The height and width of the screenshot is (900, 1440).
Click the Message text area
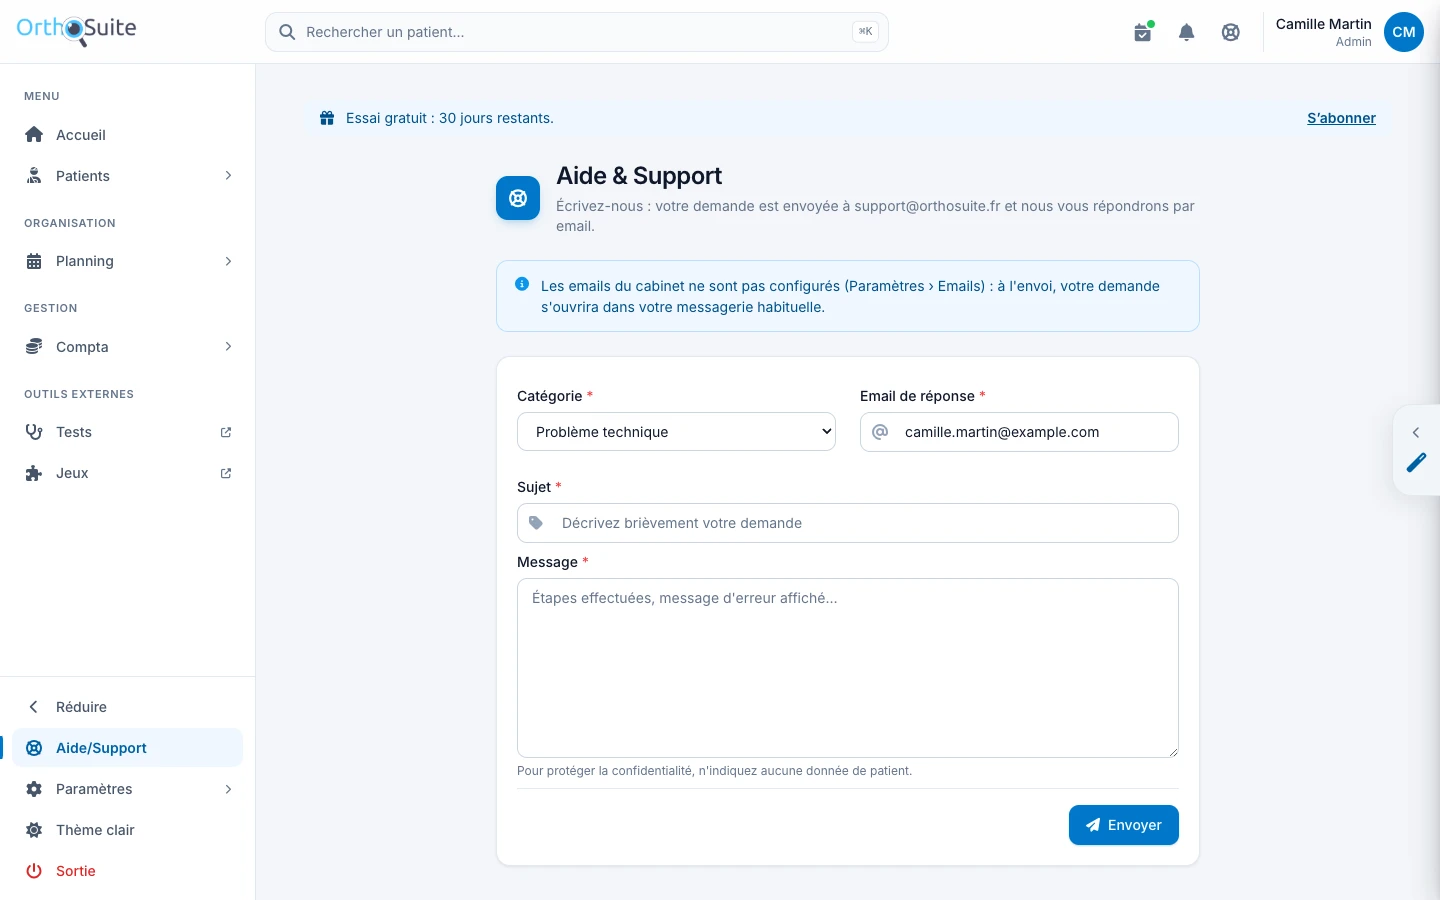click(848, 668)
